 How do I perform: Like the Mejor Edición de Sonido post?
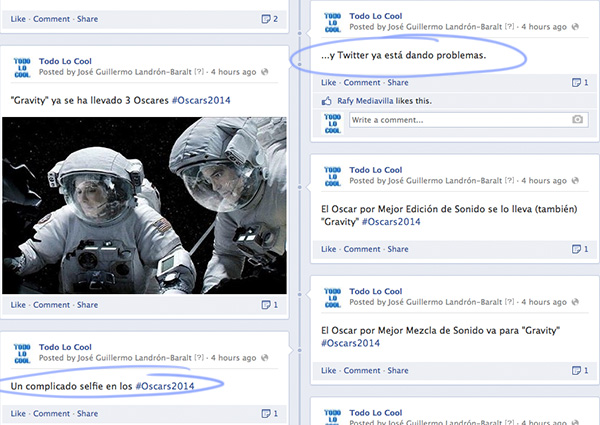328,249
